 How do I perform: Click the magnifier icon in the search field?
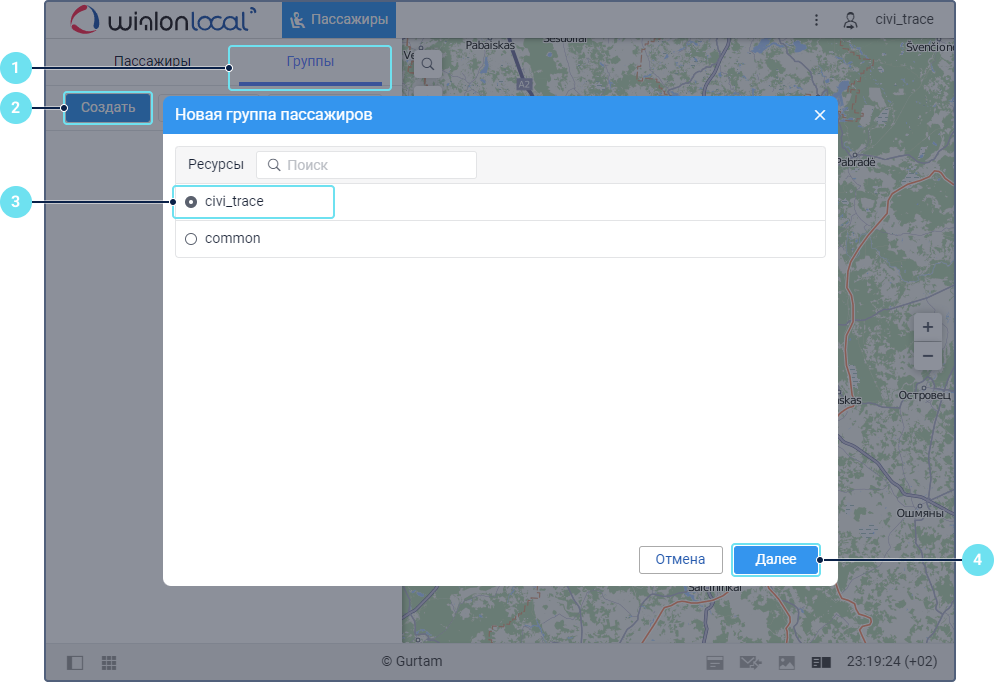click(274, 165)
